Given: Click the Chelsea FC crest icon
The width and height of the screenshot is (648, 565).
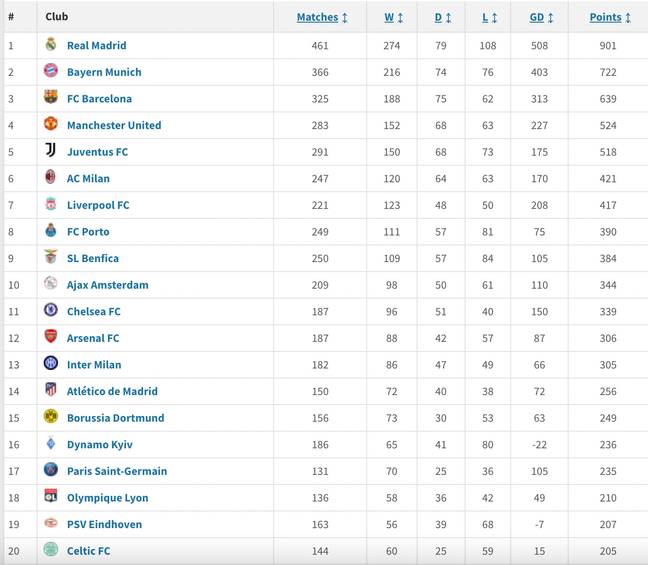Looking at the screenshot, I should (x=51, y=310).
